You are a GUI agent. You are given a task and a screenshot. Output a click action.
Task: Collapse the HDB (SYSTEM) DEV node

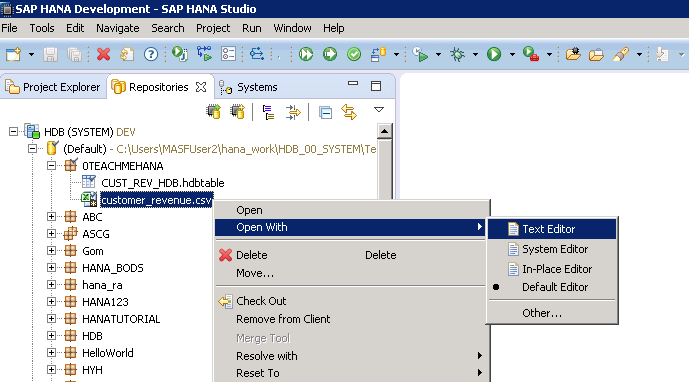(14, 131)
